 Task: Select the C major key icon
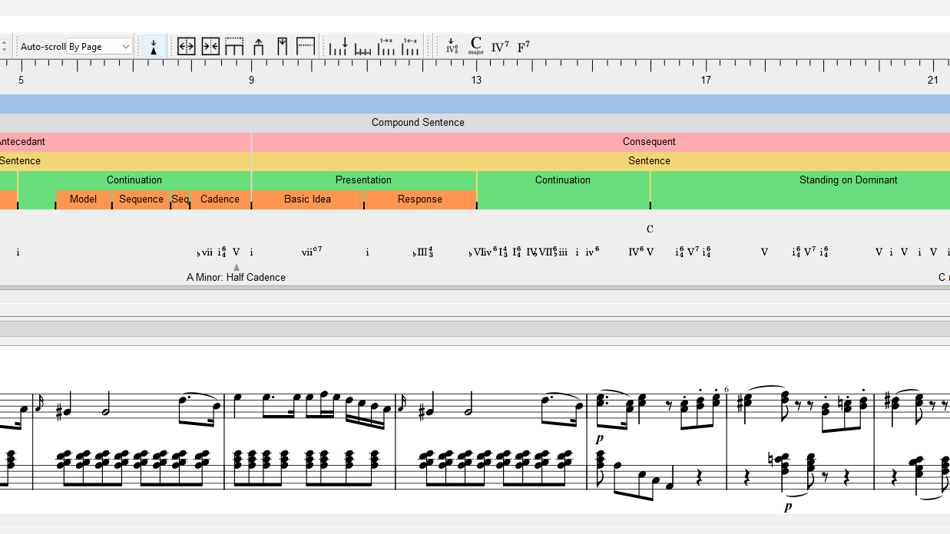pos(476,46)
